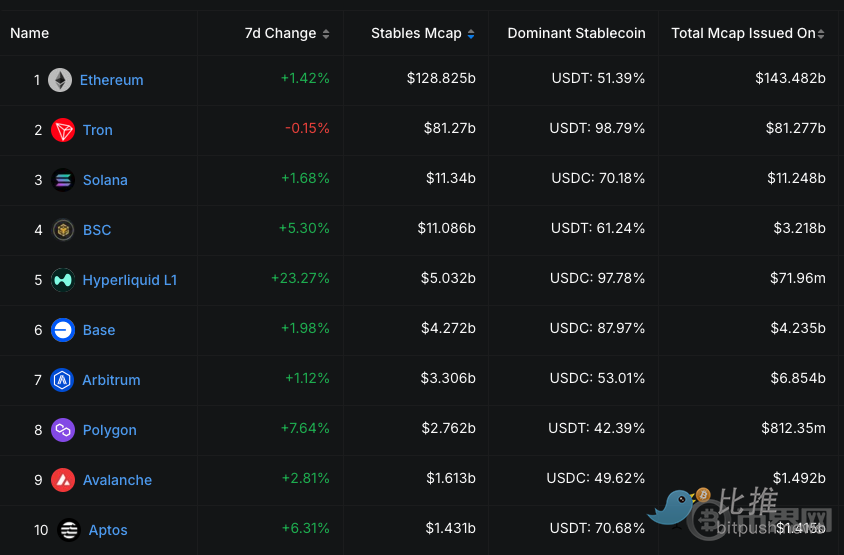Open the Ethereum chain link
The image size is (844, 555).
click(112, 80)
